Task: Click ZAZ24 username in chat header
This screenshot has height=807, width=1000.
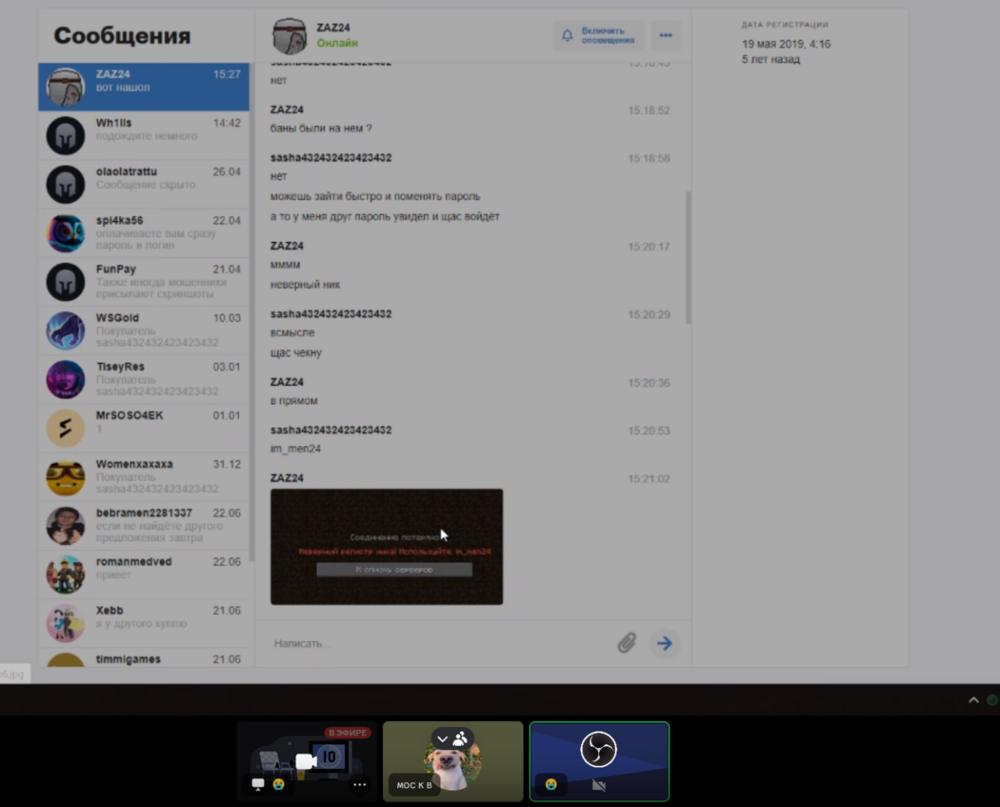Action: (x=333, y=27)
